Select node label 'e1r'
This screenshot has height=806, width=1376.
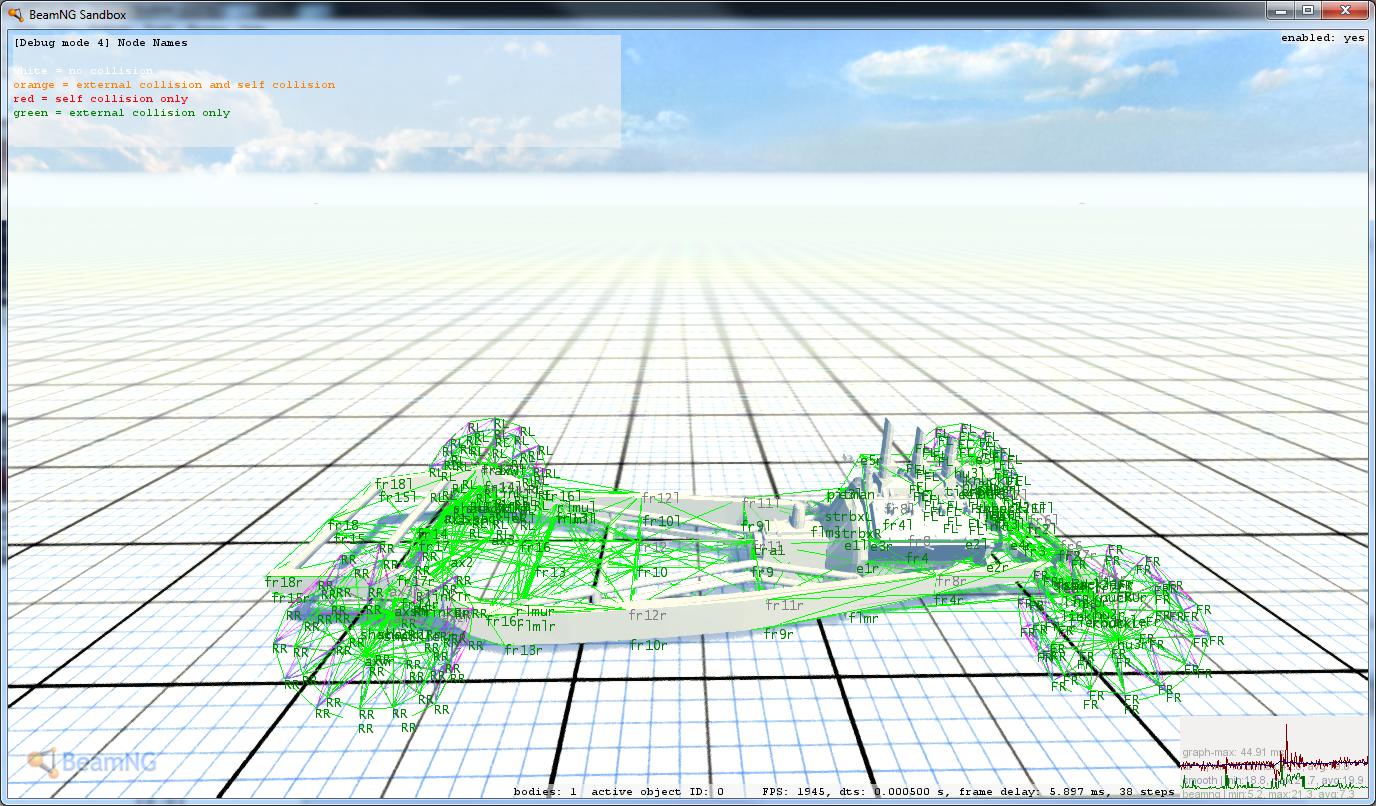click(x=867, y=568)
